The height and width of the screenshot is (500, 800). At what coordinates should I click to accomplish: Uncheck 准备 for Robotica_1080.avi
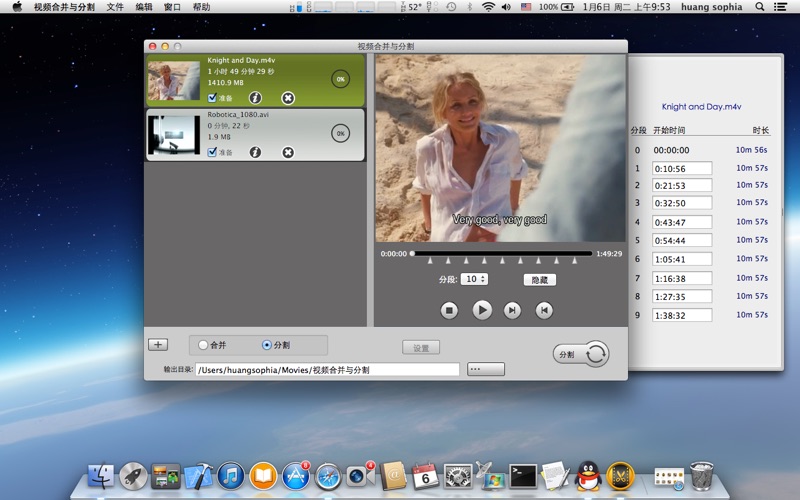point(212,152)
